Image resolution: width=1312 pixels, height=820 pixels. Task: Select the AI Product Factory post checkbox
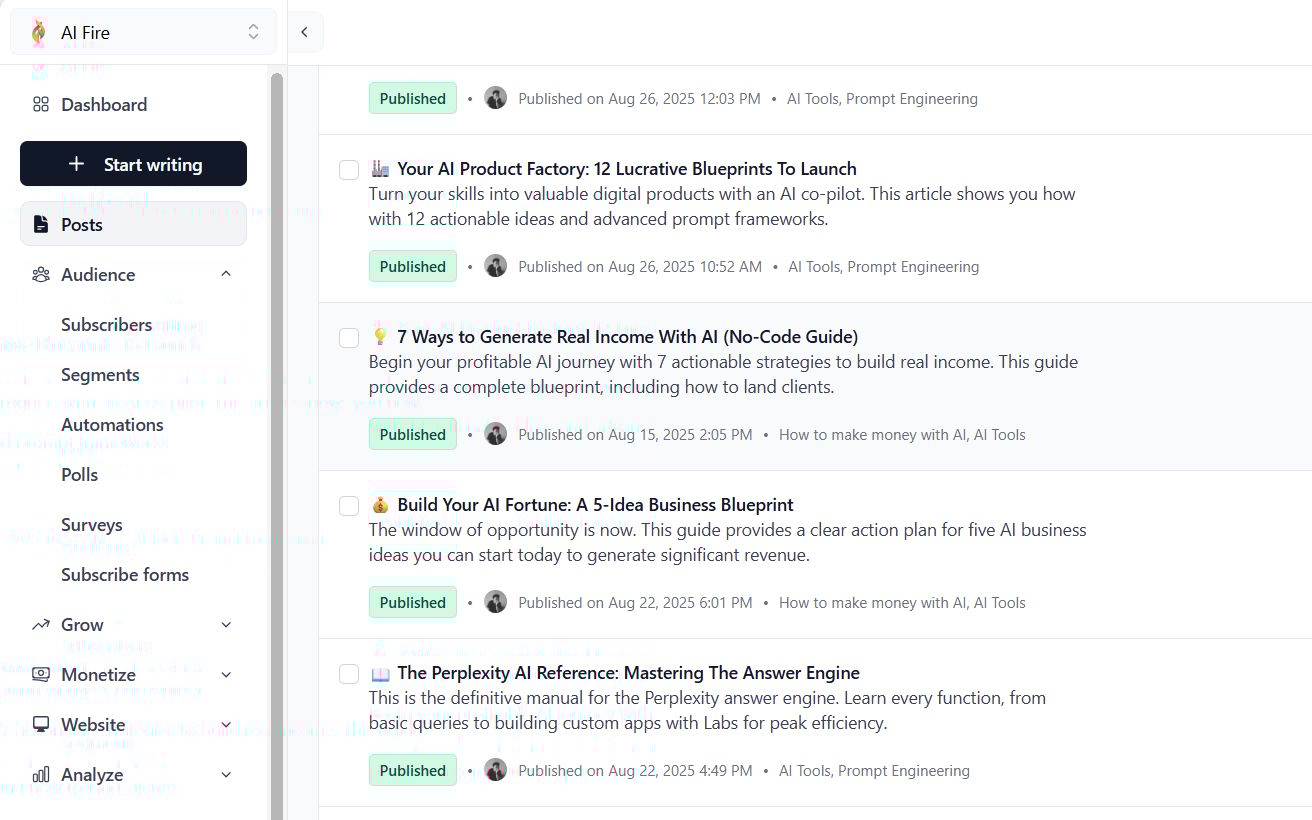pyautogui.click(x=349, y=170)
